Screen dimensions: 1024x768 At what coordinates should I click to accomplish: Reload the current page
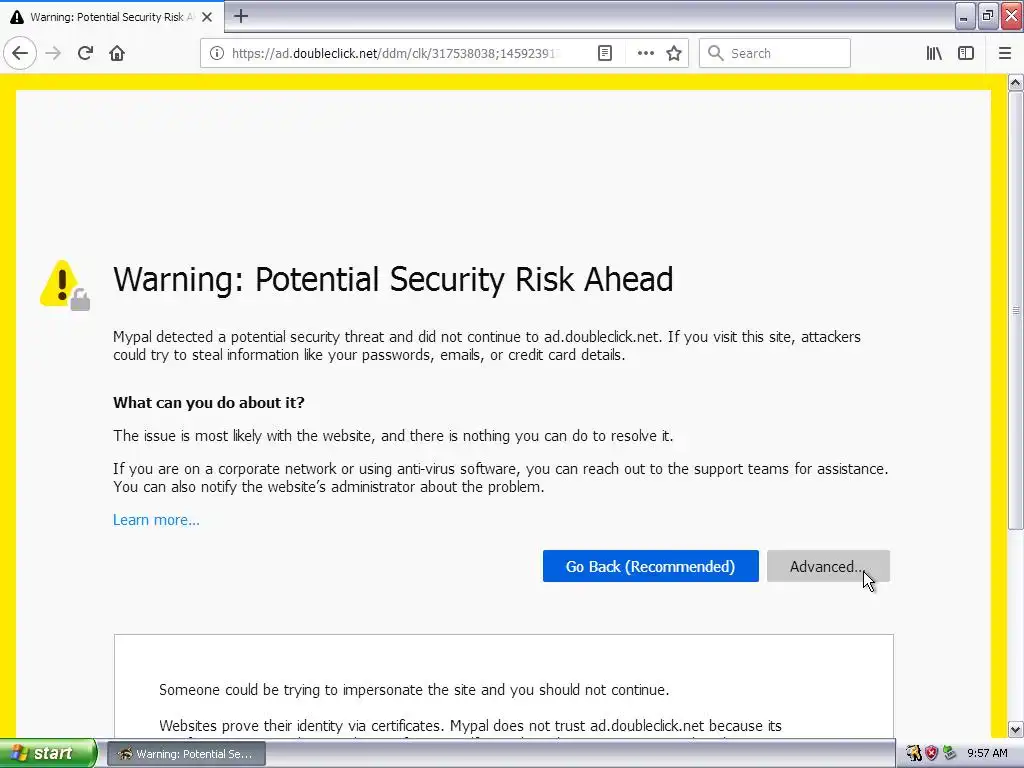85,53
